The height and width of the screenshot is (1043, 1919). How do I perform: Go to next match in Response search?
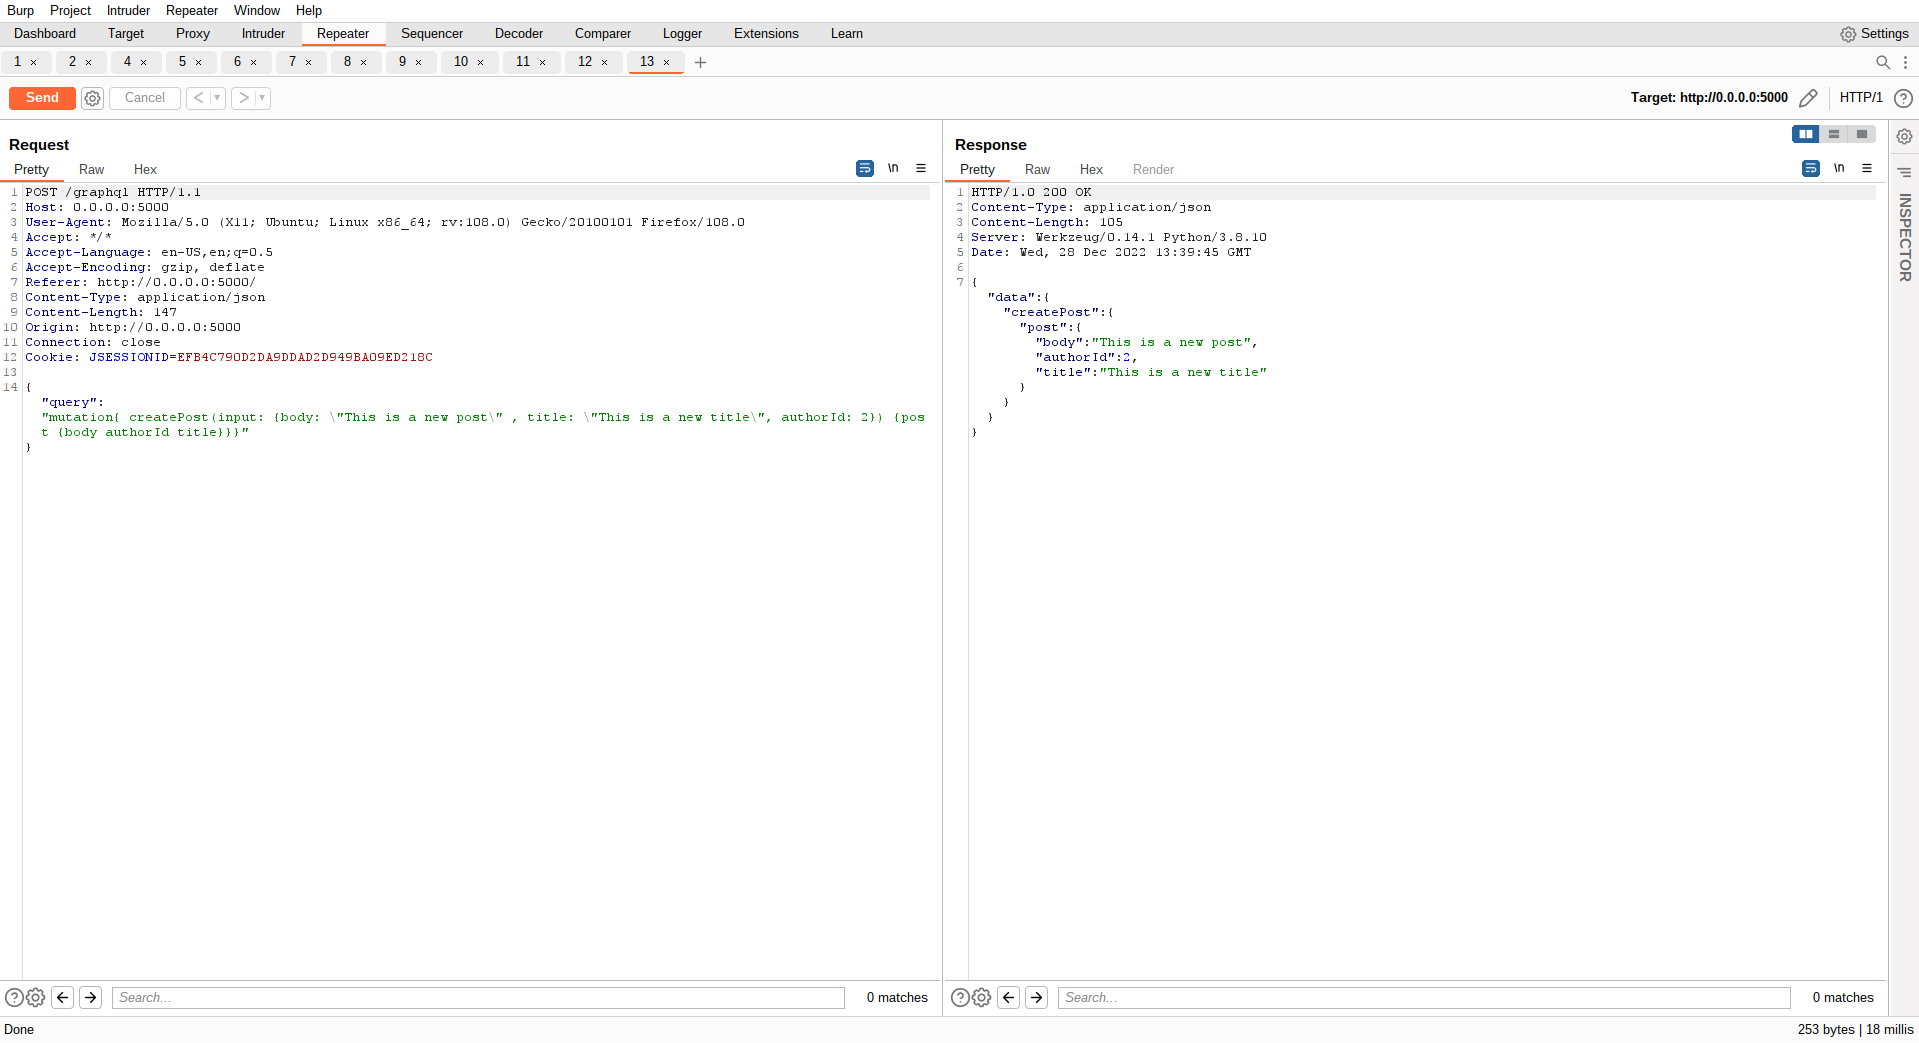tap(1037, 997)
